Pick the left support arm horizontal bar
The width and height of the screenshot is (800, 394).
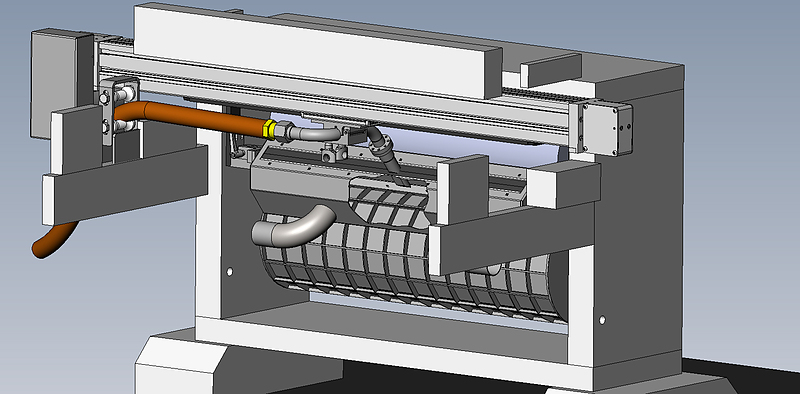125,184
